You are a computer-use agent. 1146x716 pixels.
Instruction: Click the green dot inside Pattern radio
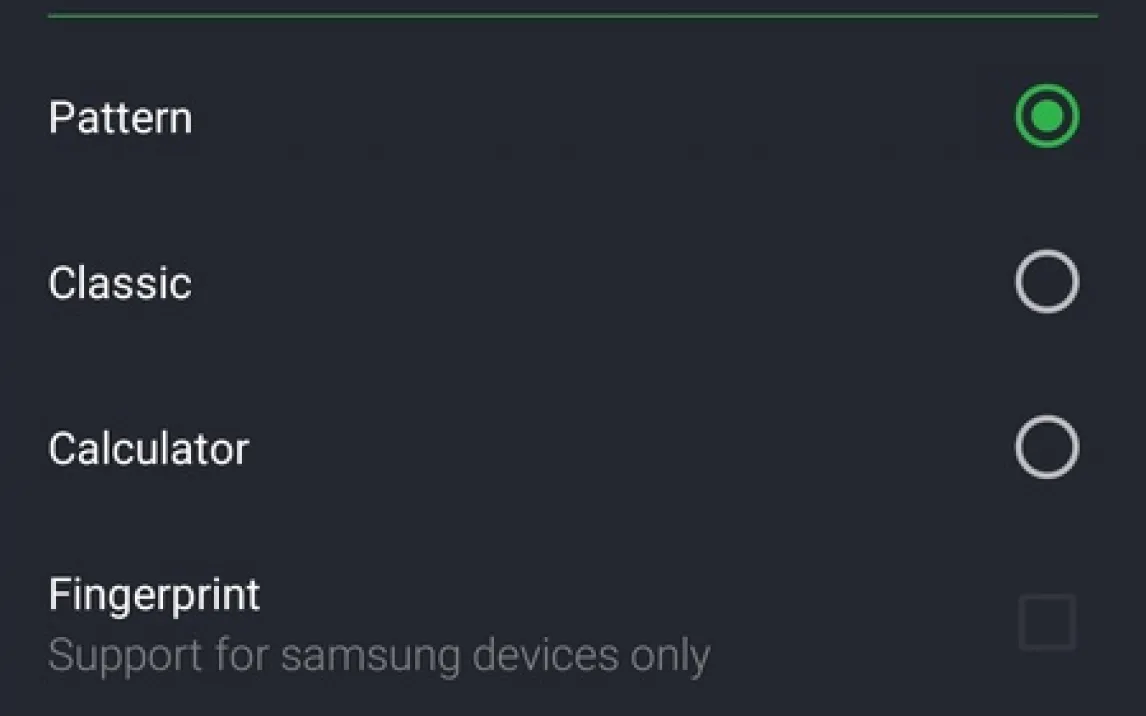1047,117
